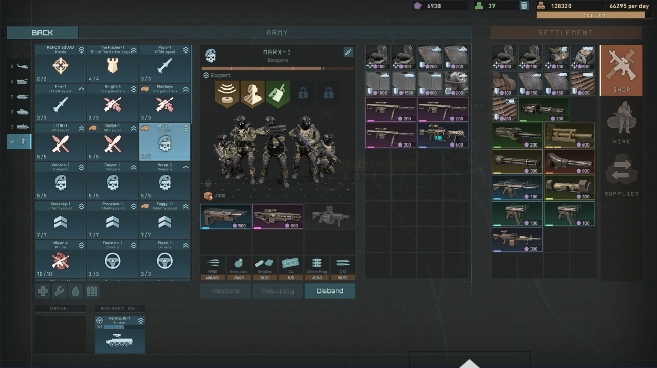657x368 pixels.
Task: Select the green dog-tag skill badge
Action: click(x=278, y=93)
